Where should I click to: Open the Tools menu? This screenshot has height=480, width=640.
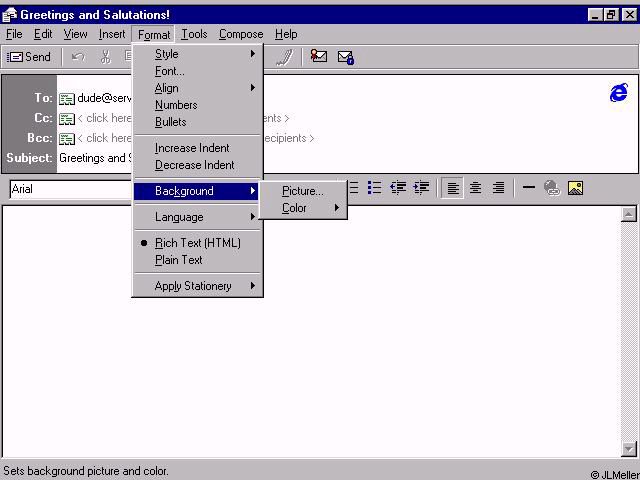tap(194, 34)
